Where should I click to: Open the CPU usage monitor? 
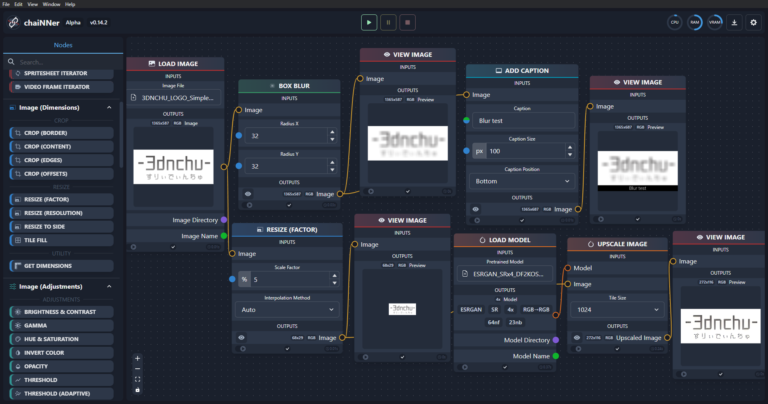pos(674,23)
